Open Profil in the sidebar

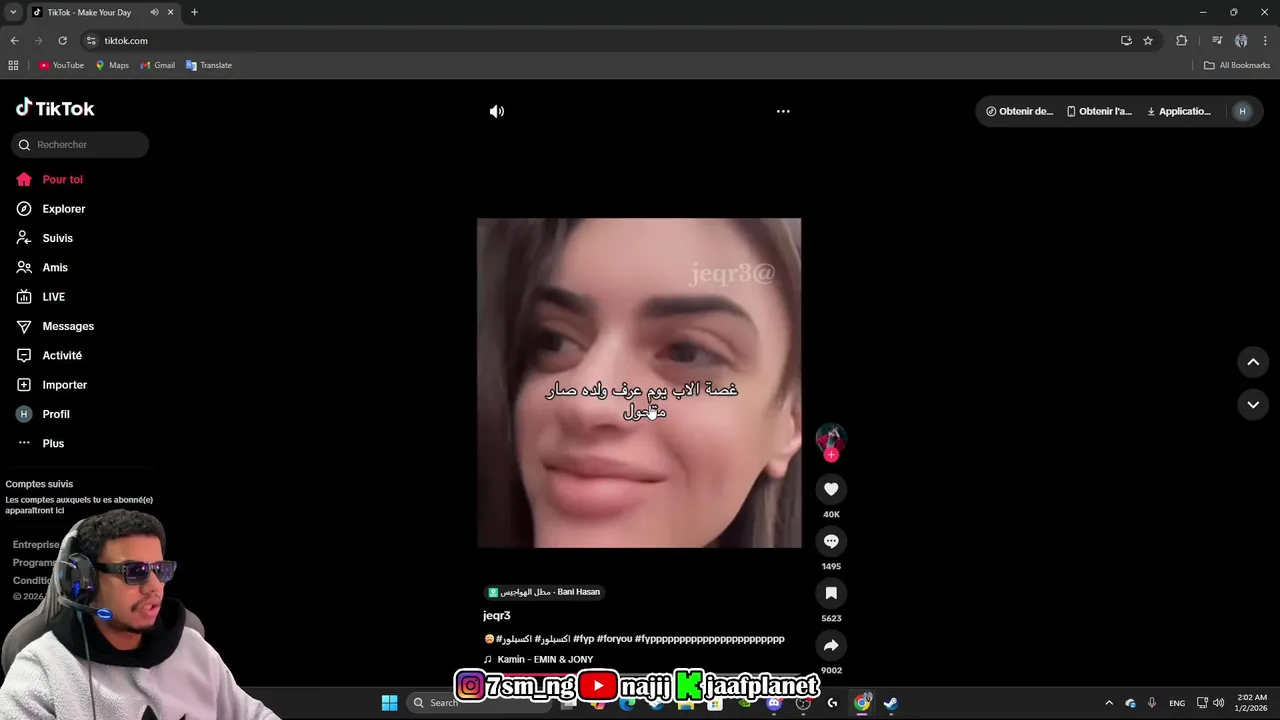click(43, 414)
